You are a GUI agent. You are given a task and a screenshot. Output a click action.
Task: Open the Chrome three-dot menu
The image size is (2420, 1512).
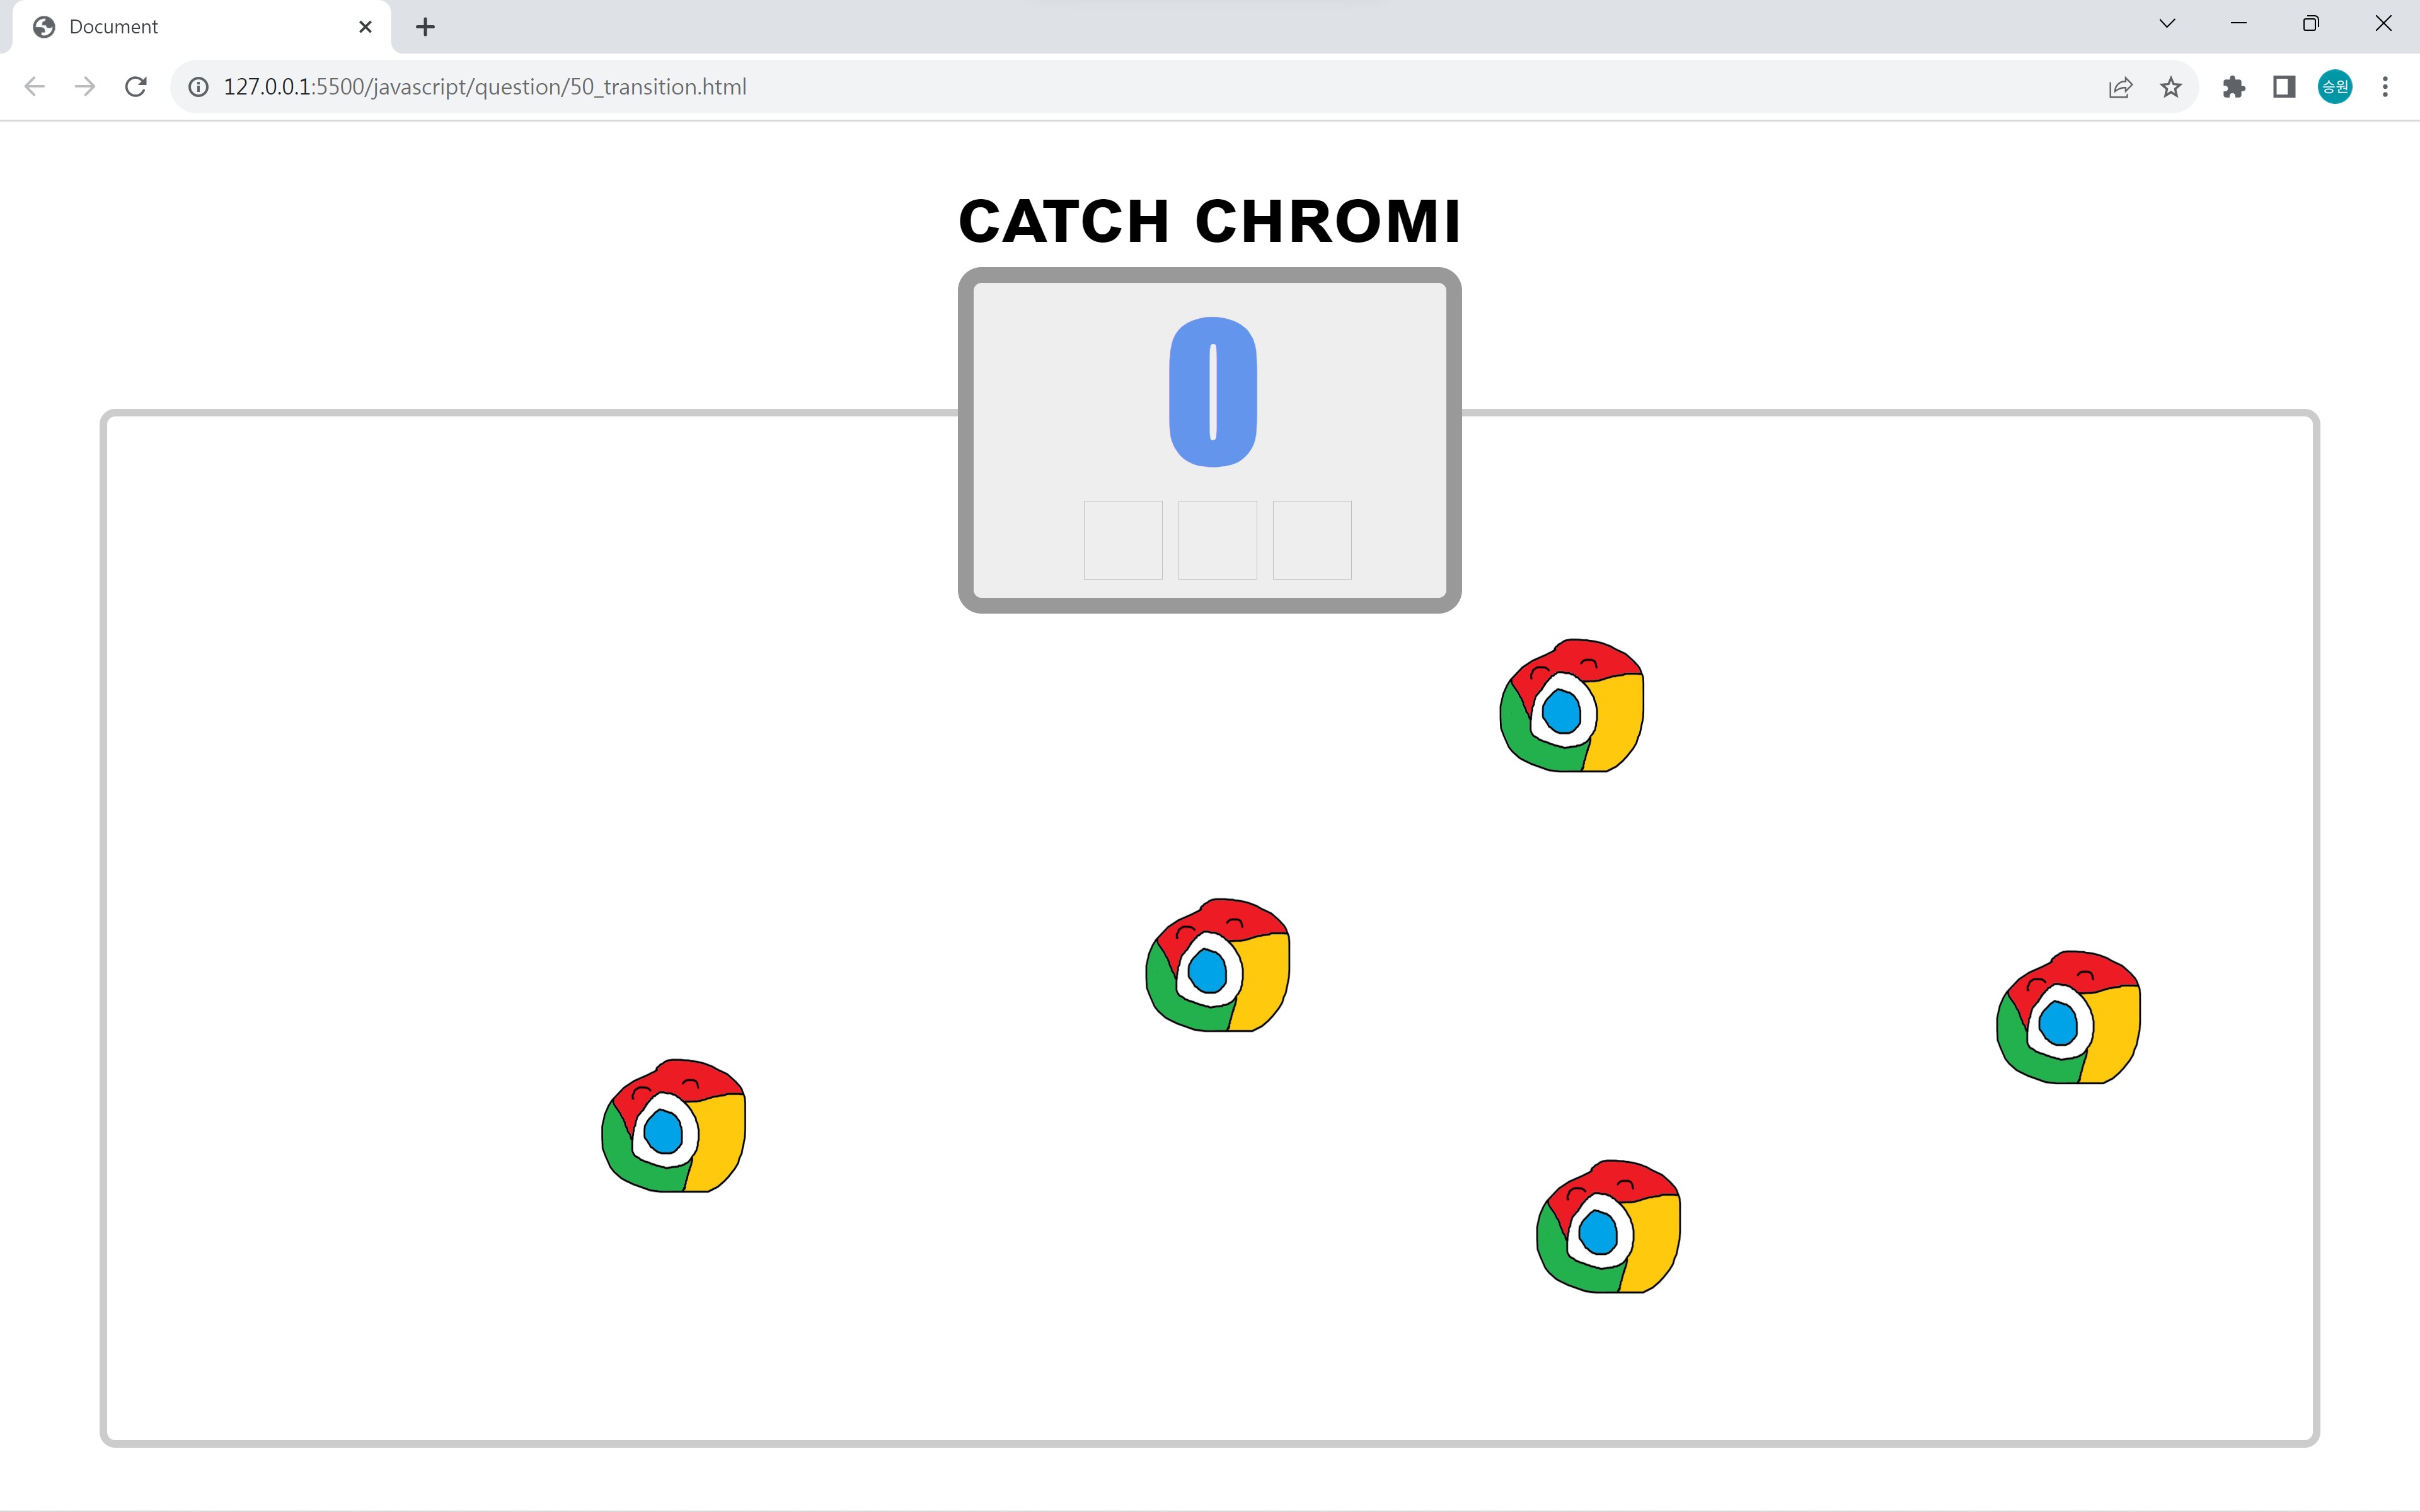tap(2385, 87)
